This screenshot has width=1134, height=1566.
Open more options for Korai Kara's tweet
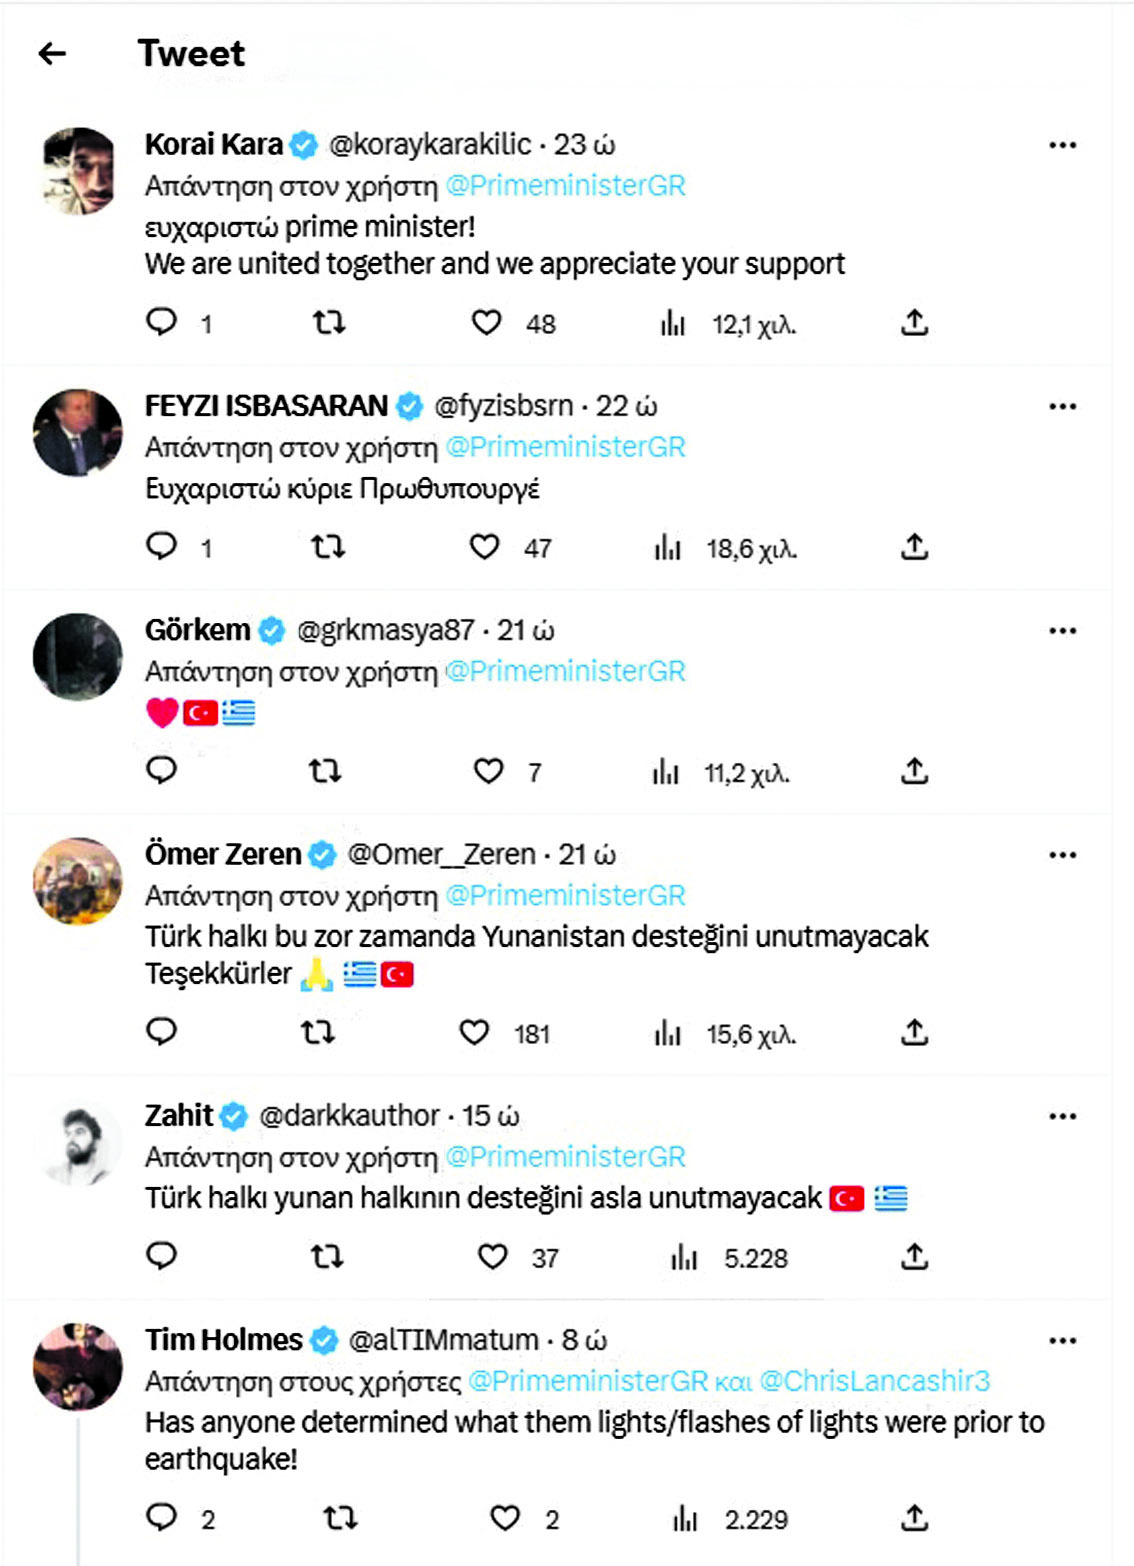[1062, 146]
